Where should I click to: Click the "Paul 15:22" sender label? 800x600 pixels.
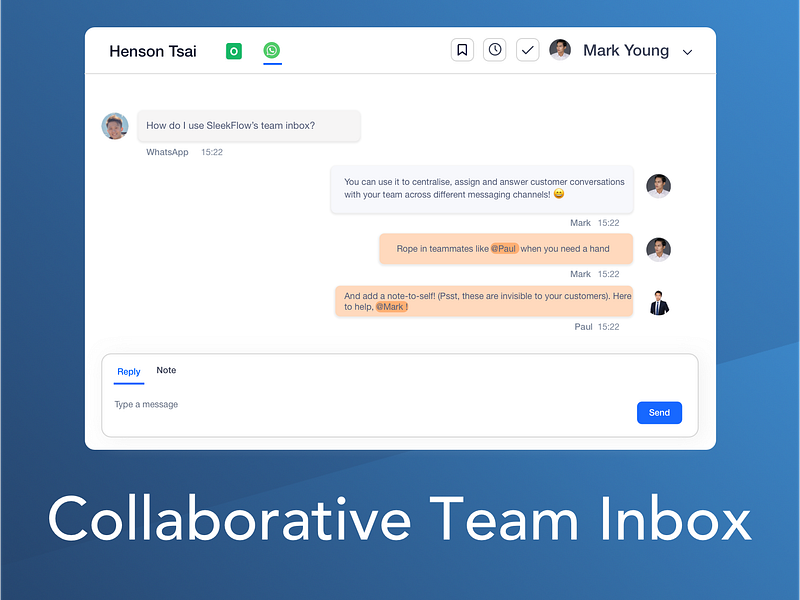597,327
